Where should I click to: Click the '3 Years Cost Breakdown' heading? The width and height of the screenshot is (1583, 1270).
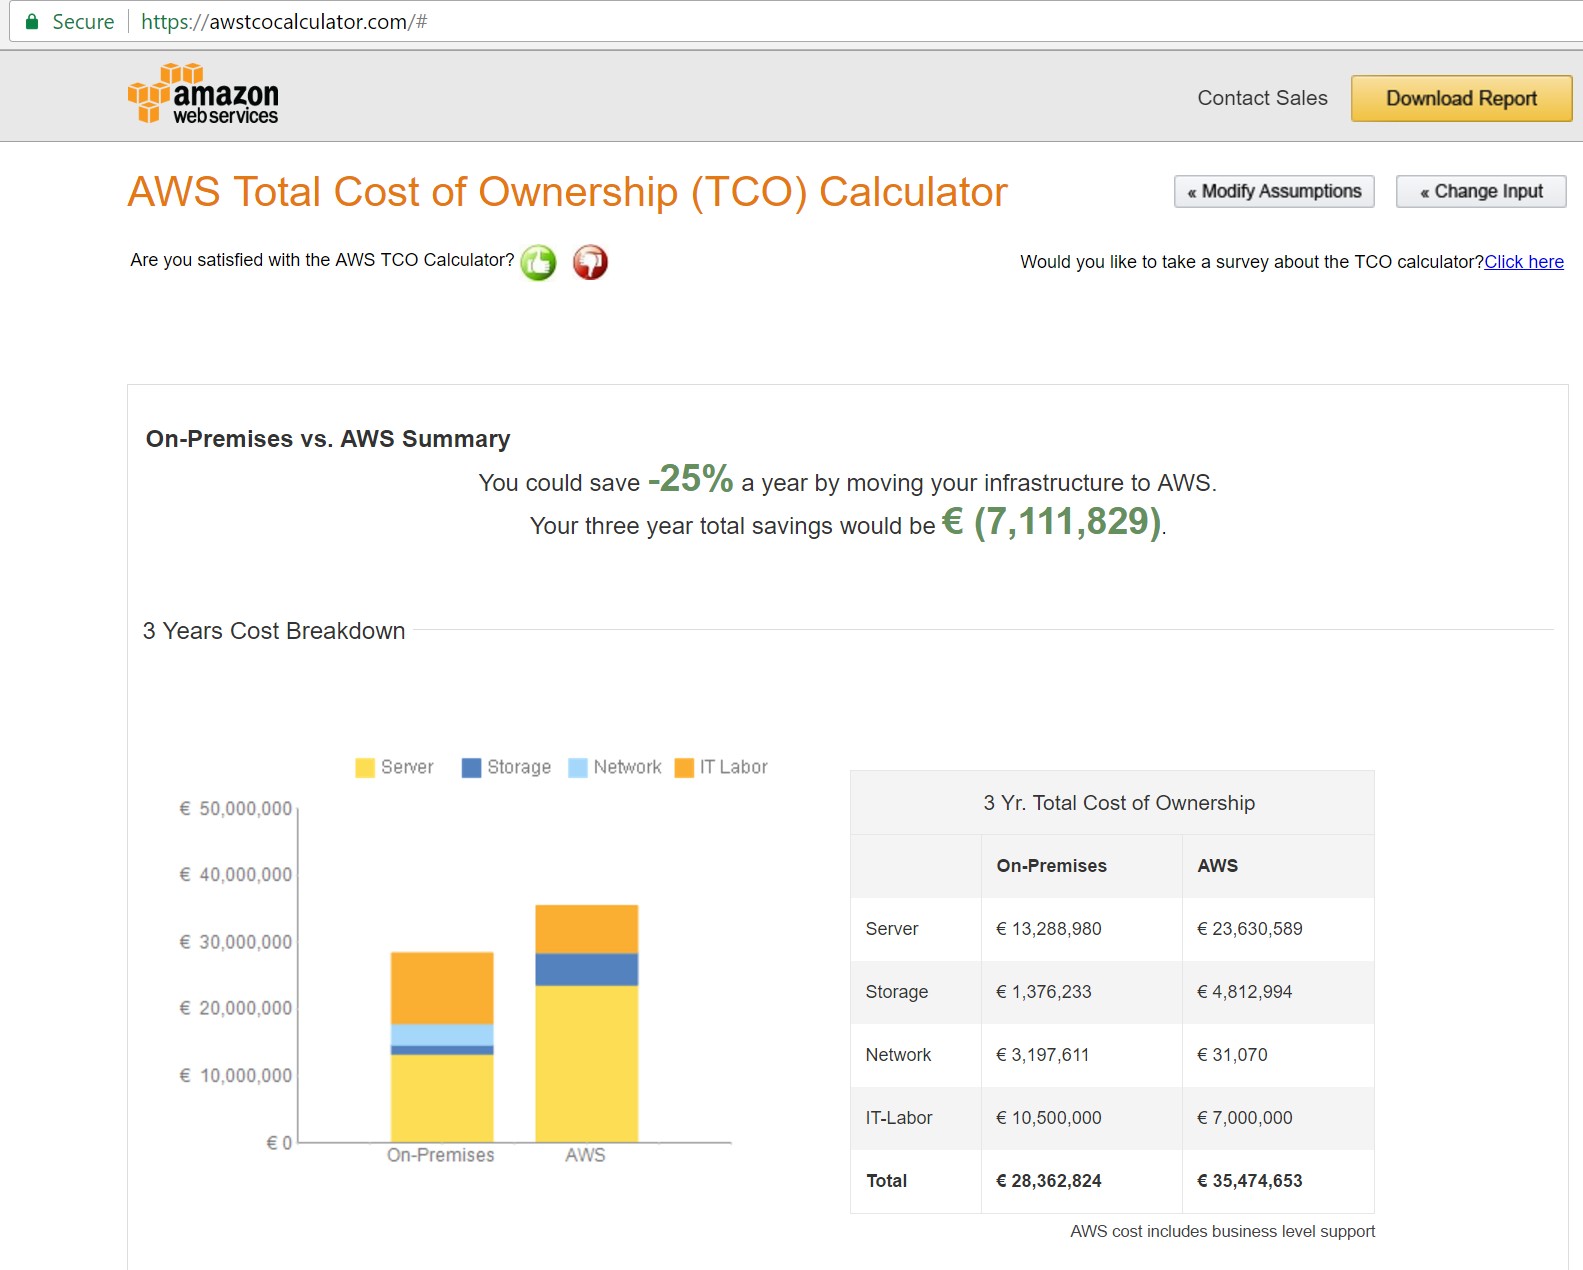pos(274,631)
